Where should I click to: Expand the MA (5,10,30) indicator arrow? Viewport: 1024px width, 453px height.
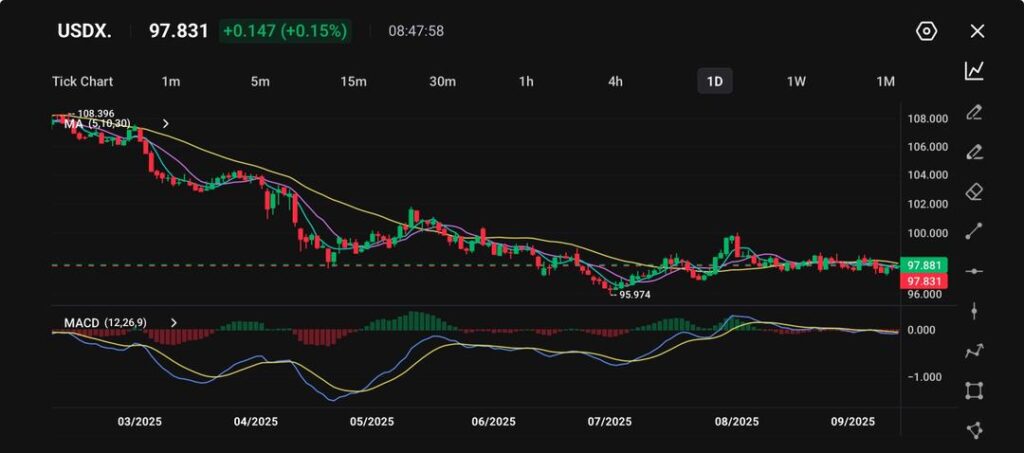click(166, 124)
